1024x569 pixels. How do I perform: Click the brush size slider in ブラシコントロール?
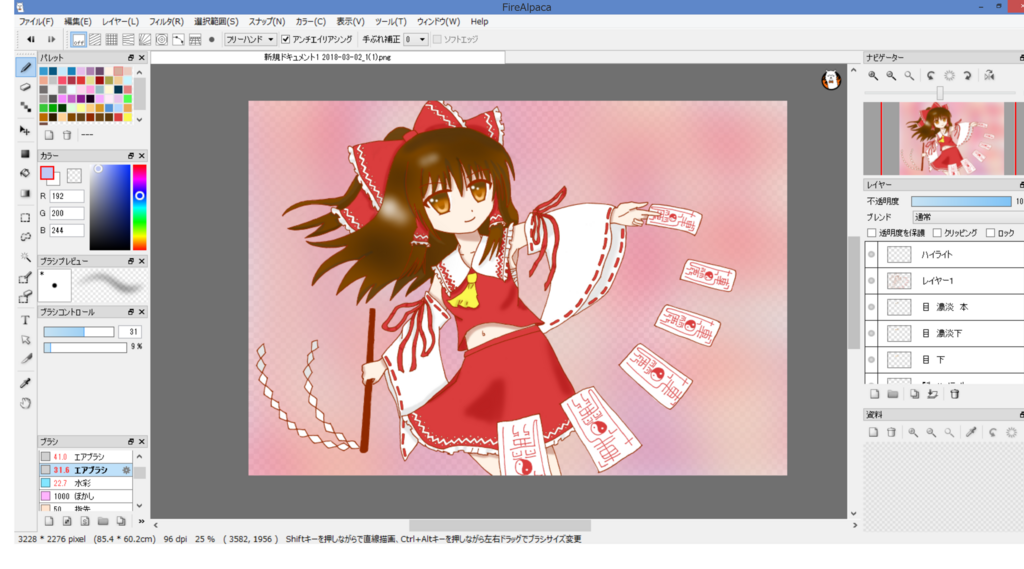coord(79,332)
